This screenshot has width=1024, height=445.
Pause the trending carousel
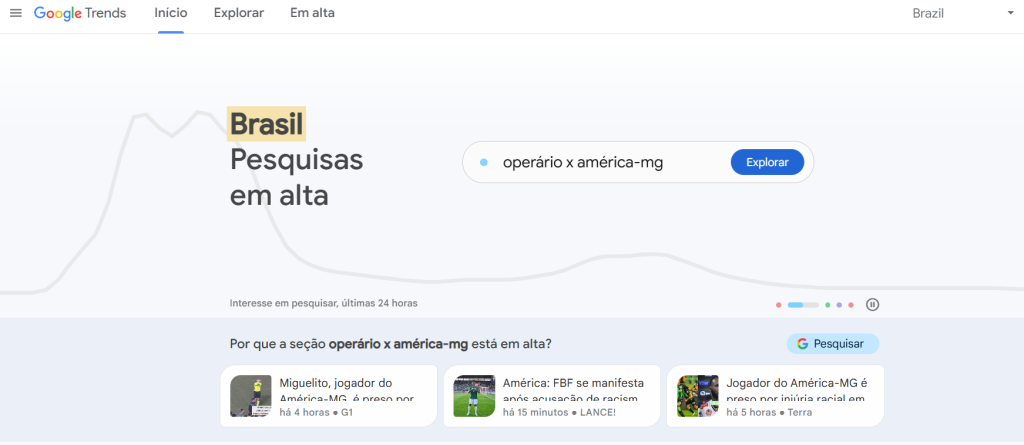pyautogui.click(x=872, y=305)
